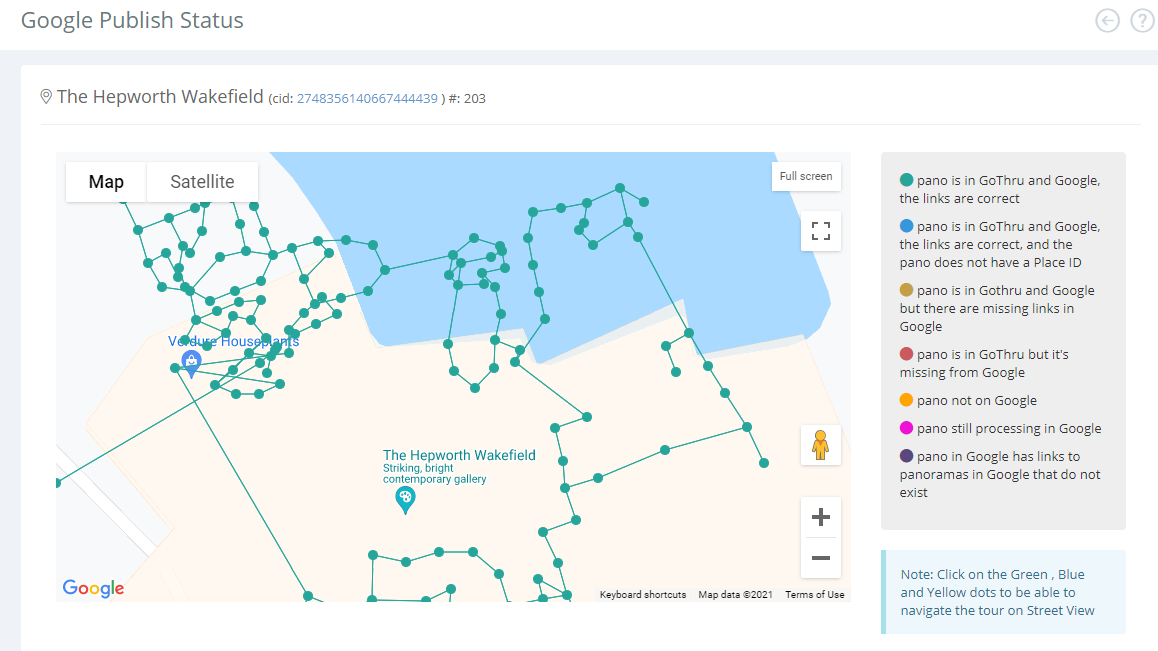Click the magenta 'still processing' legend dot
Image resolution: width=1158 pixels, height=651 pixels.
click(906, 428)
